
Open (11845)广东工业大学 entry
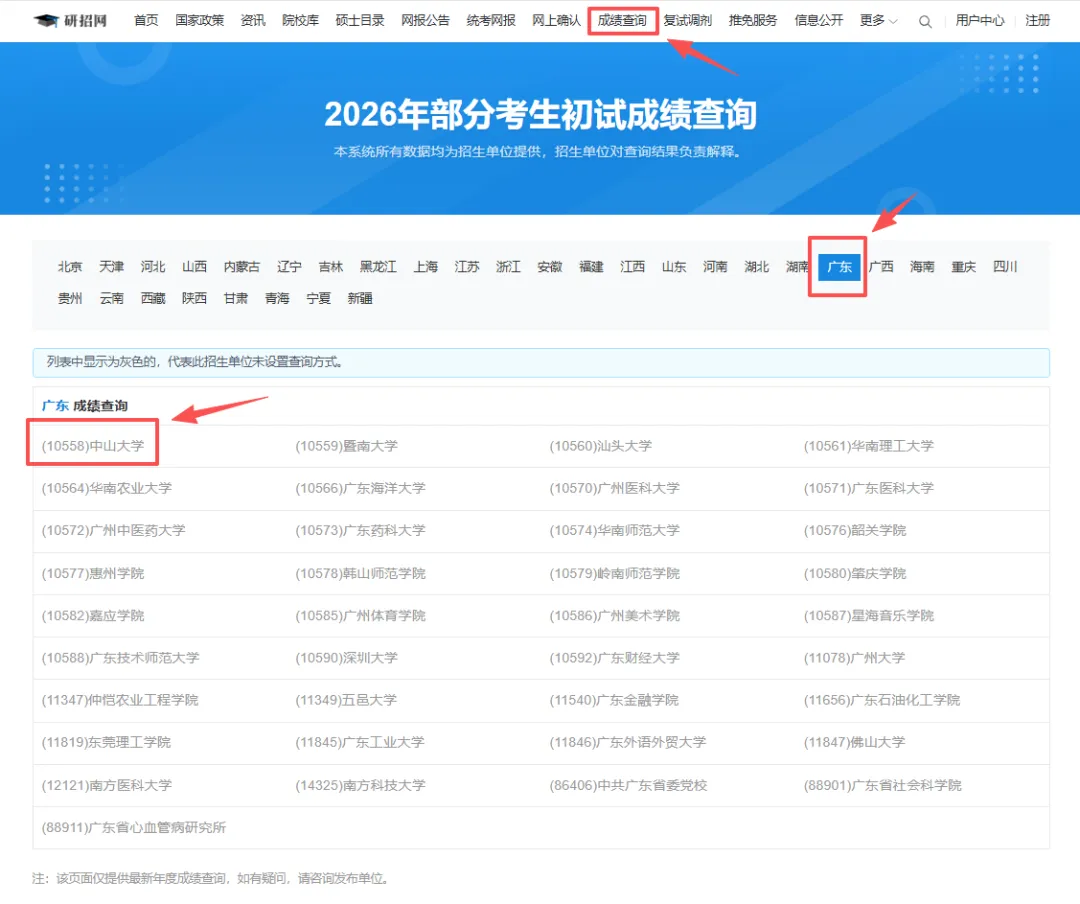[360, 742]
